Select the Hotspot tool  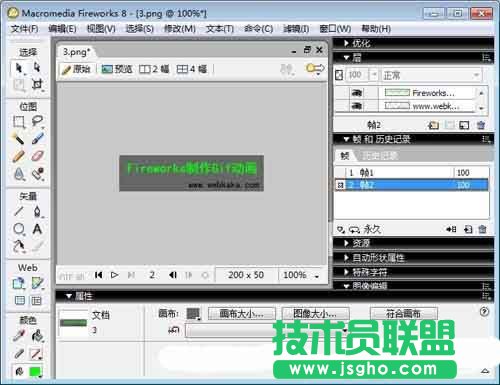point(19,283)
